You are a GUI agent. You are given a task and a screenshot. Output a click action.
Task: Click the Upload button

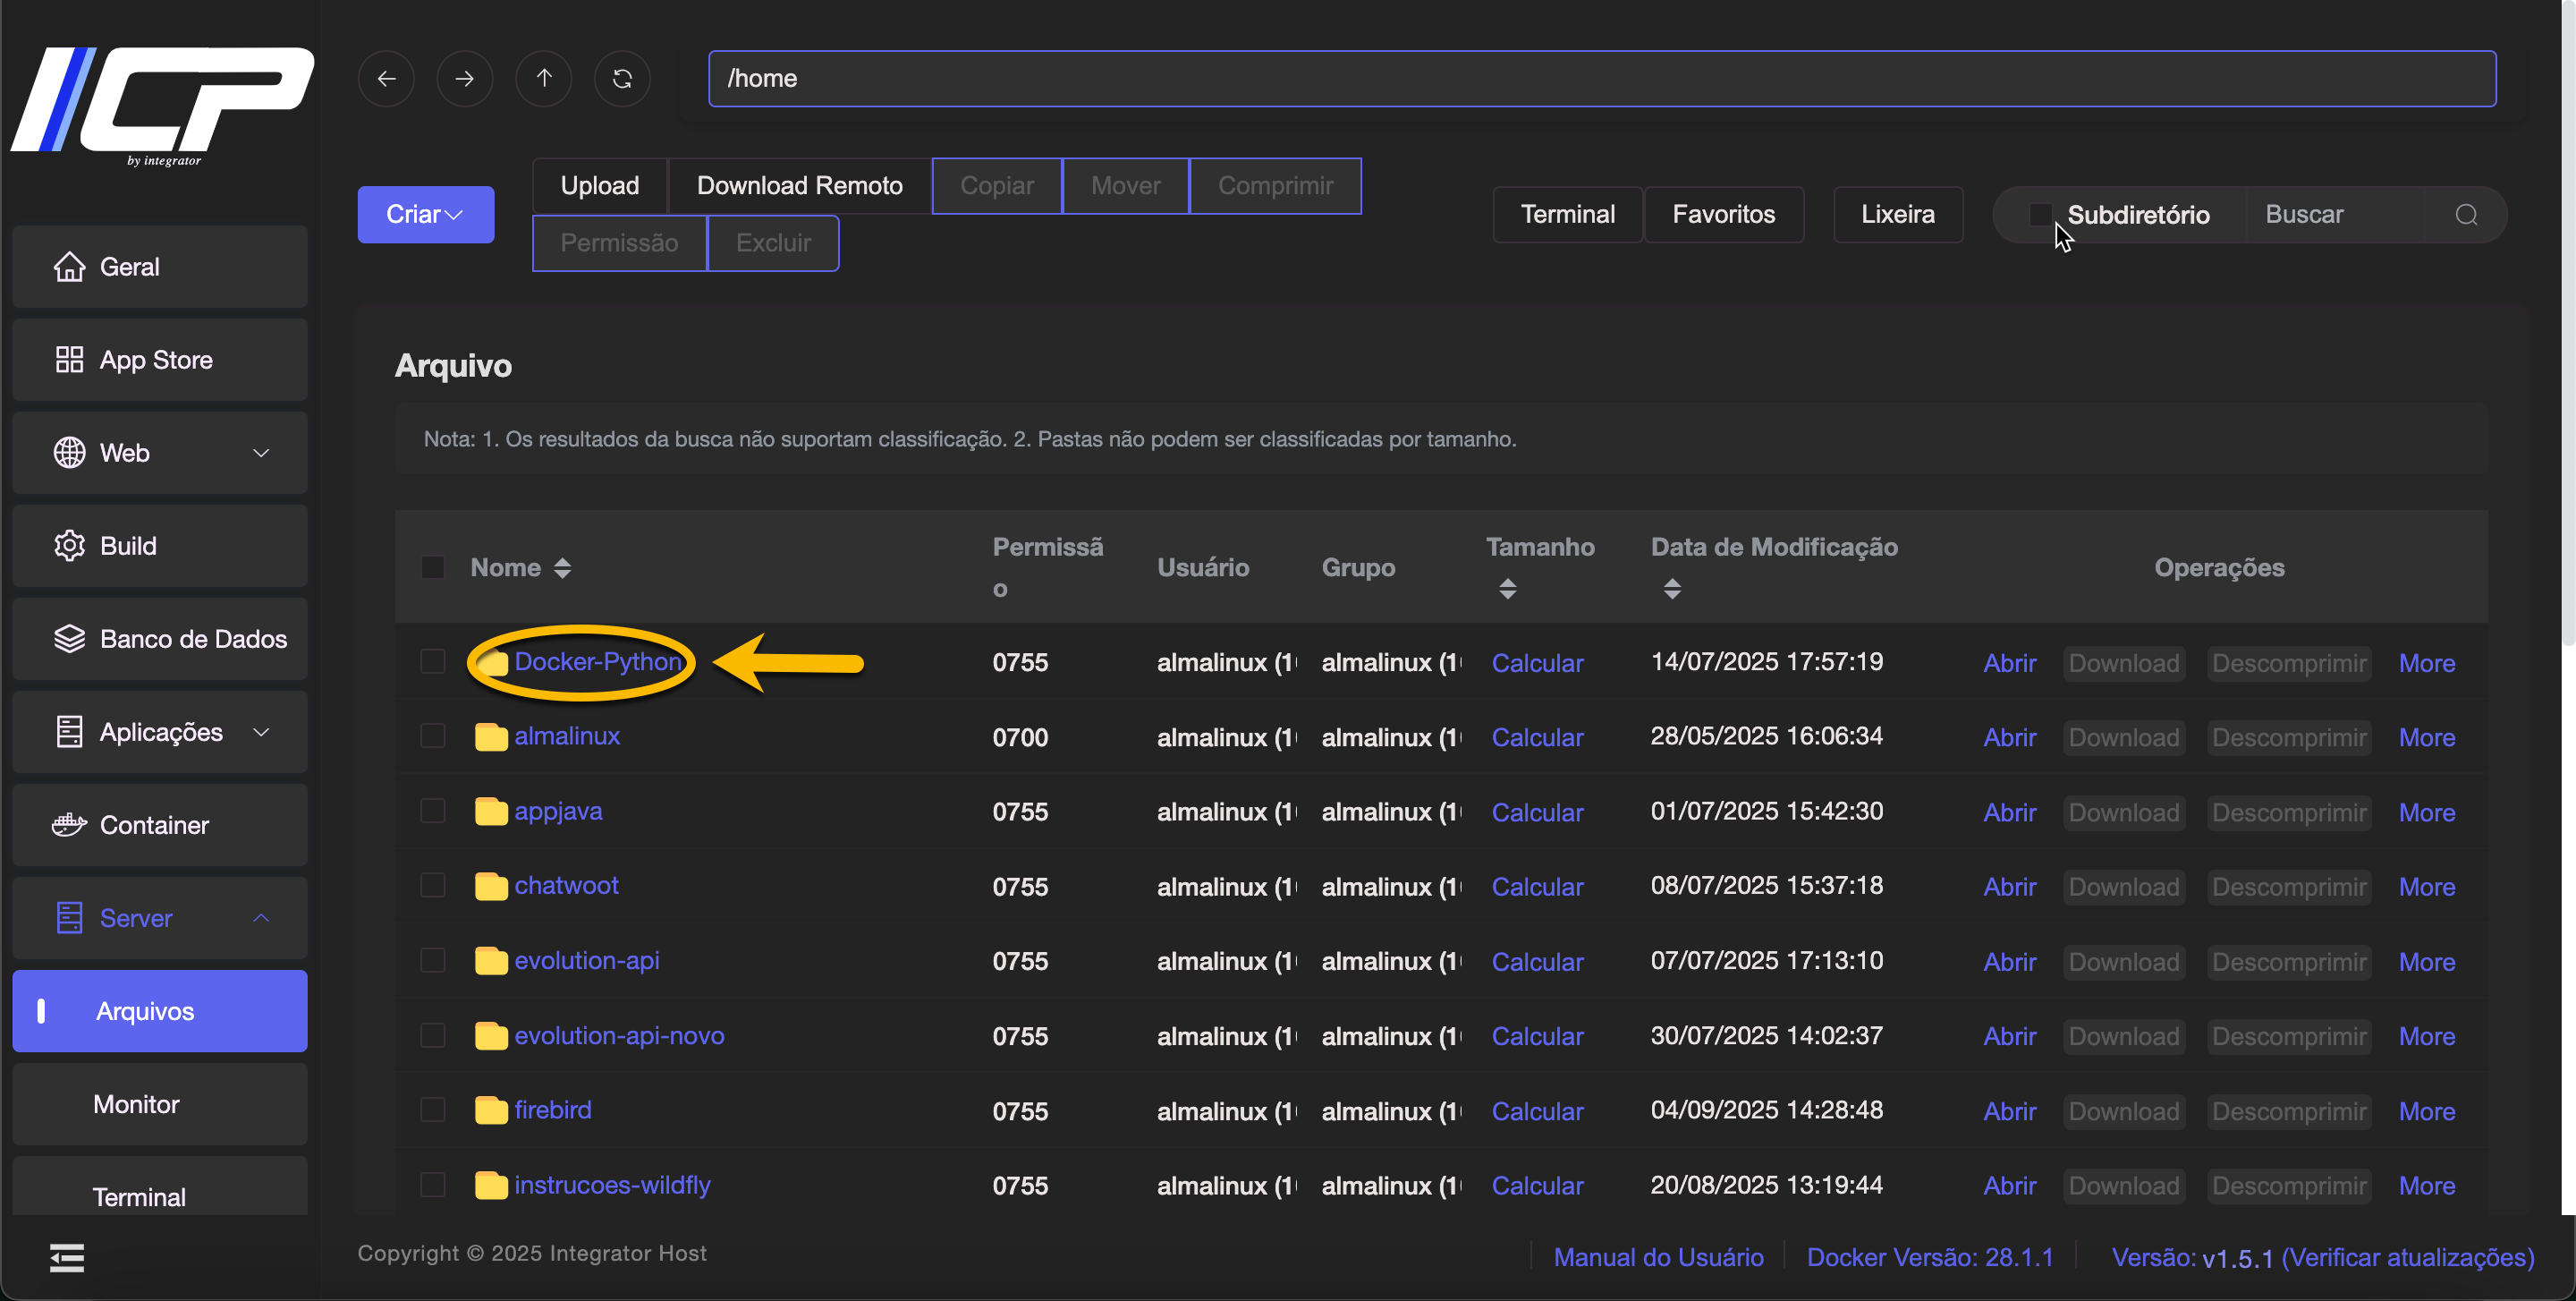point(599,185)
